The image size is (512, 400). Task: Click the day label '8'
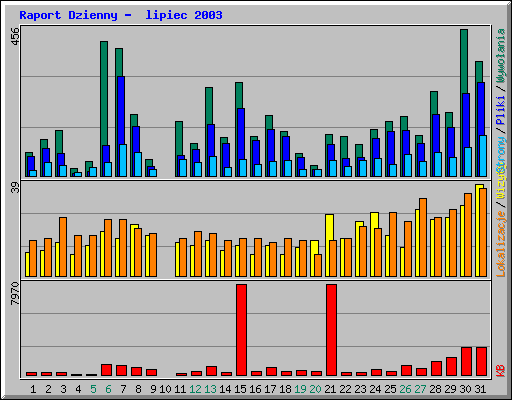pos(138,389)
